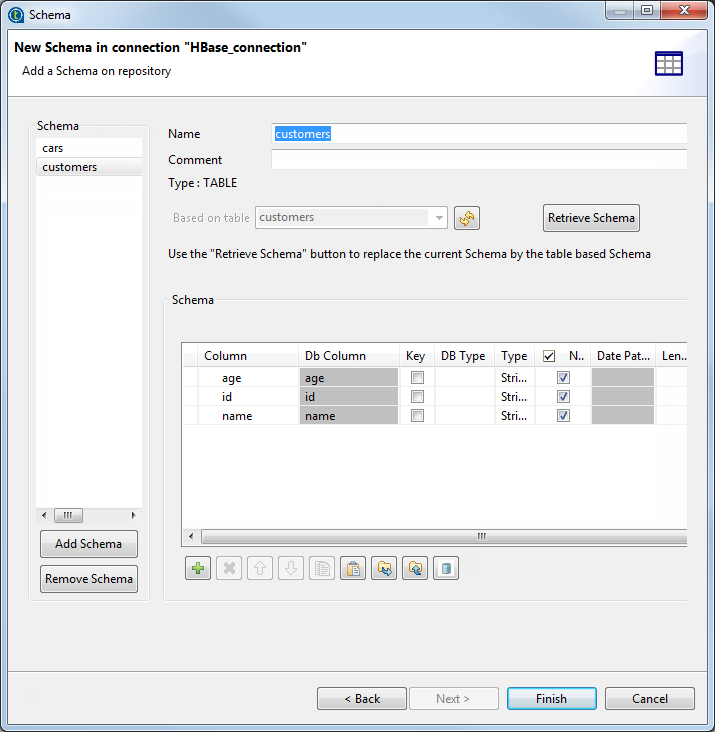This screenshot has width=715, height=732.
Task: Open Type cell dropdown for id row
Action: pos(514,397)
